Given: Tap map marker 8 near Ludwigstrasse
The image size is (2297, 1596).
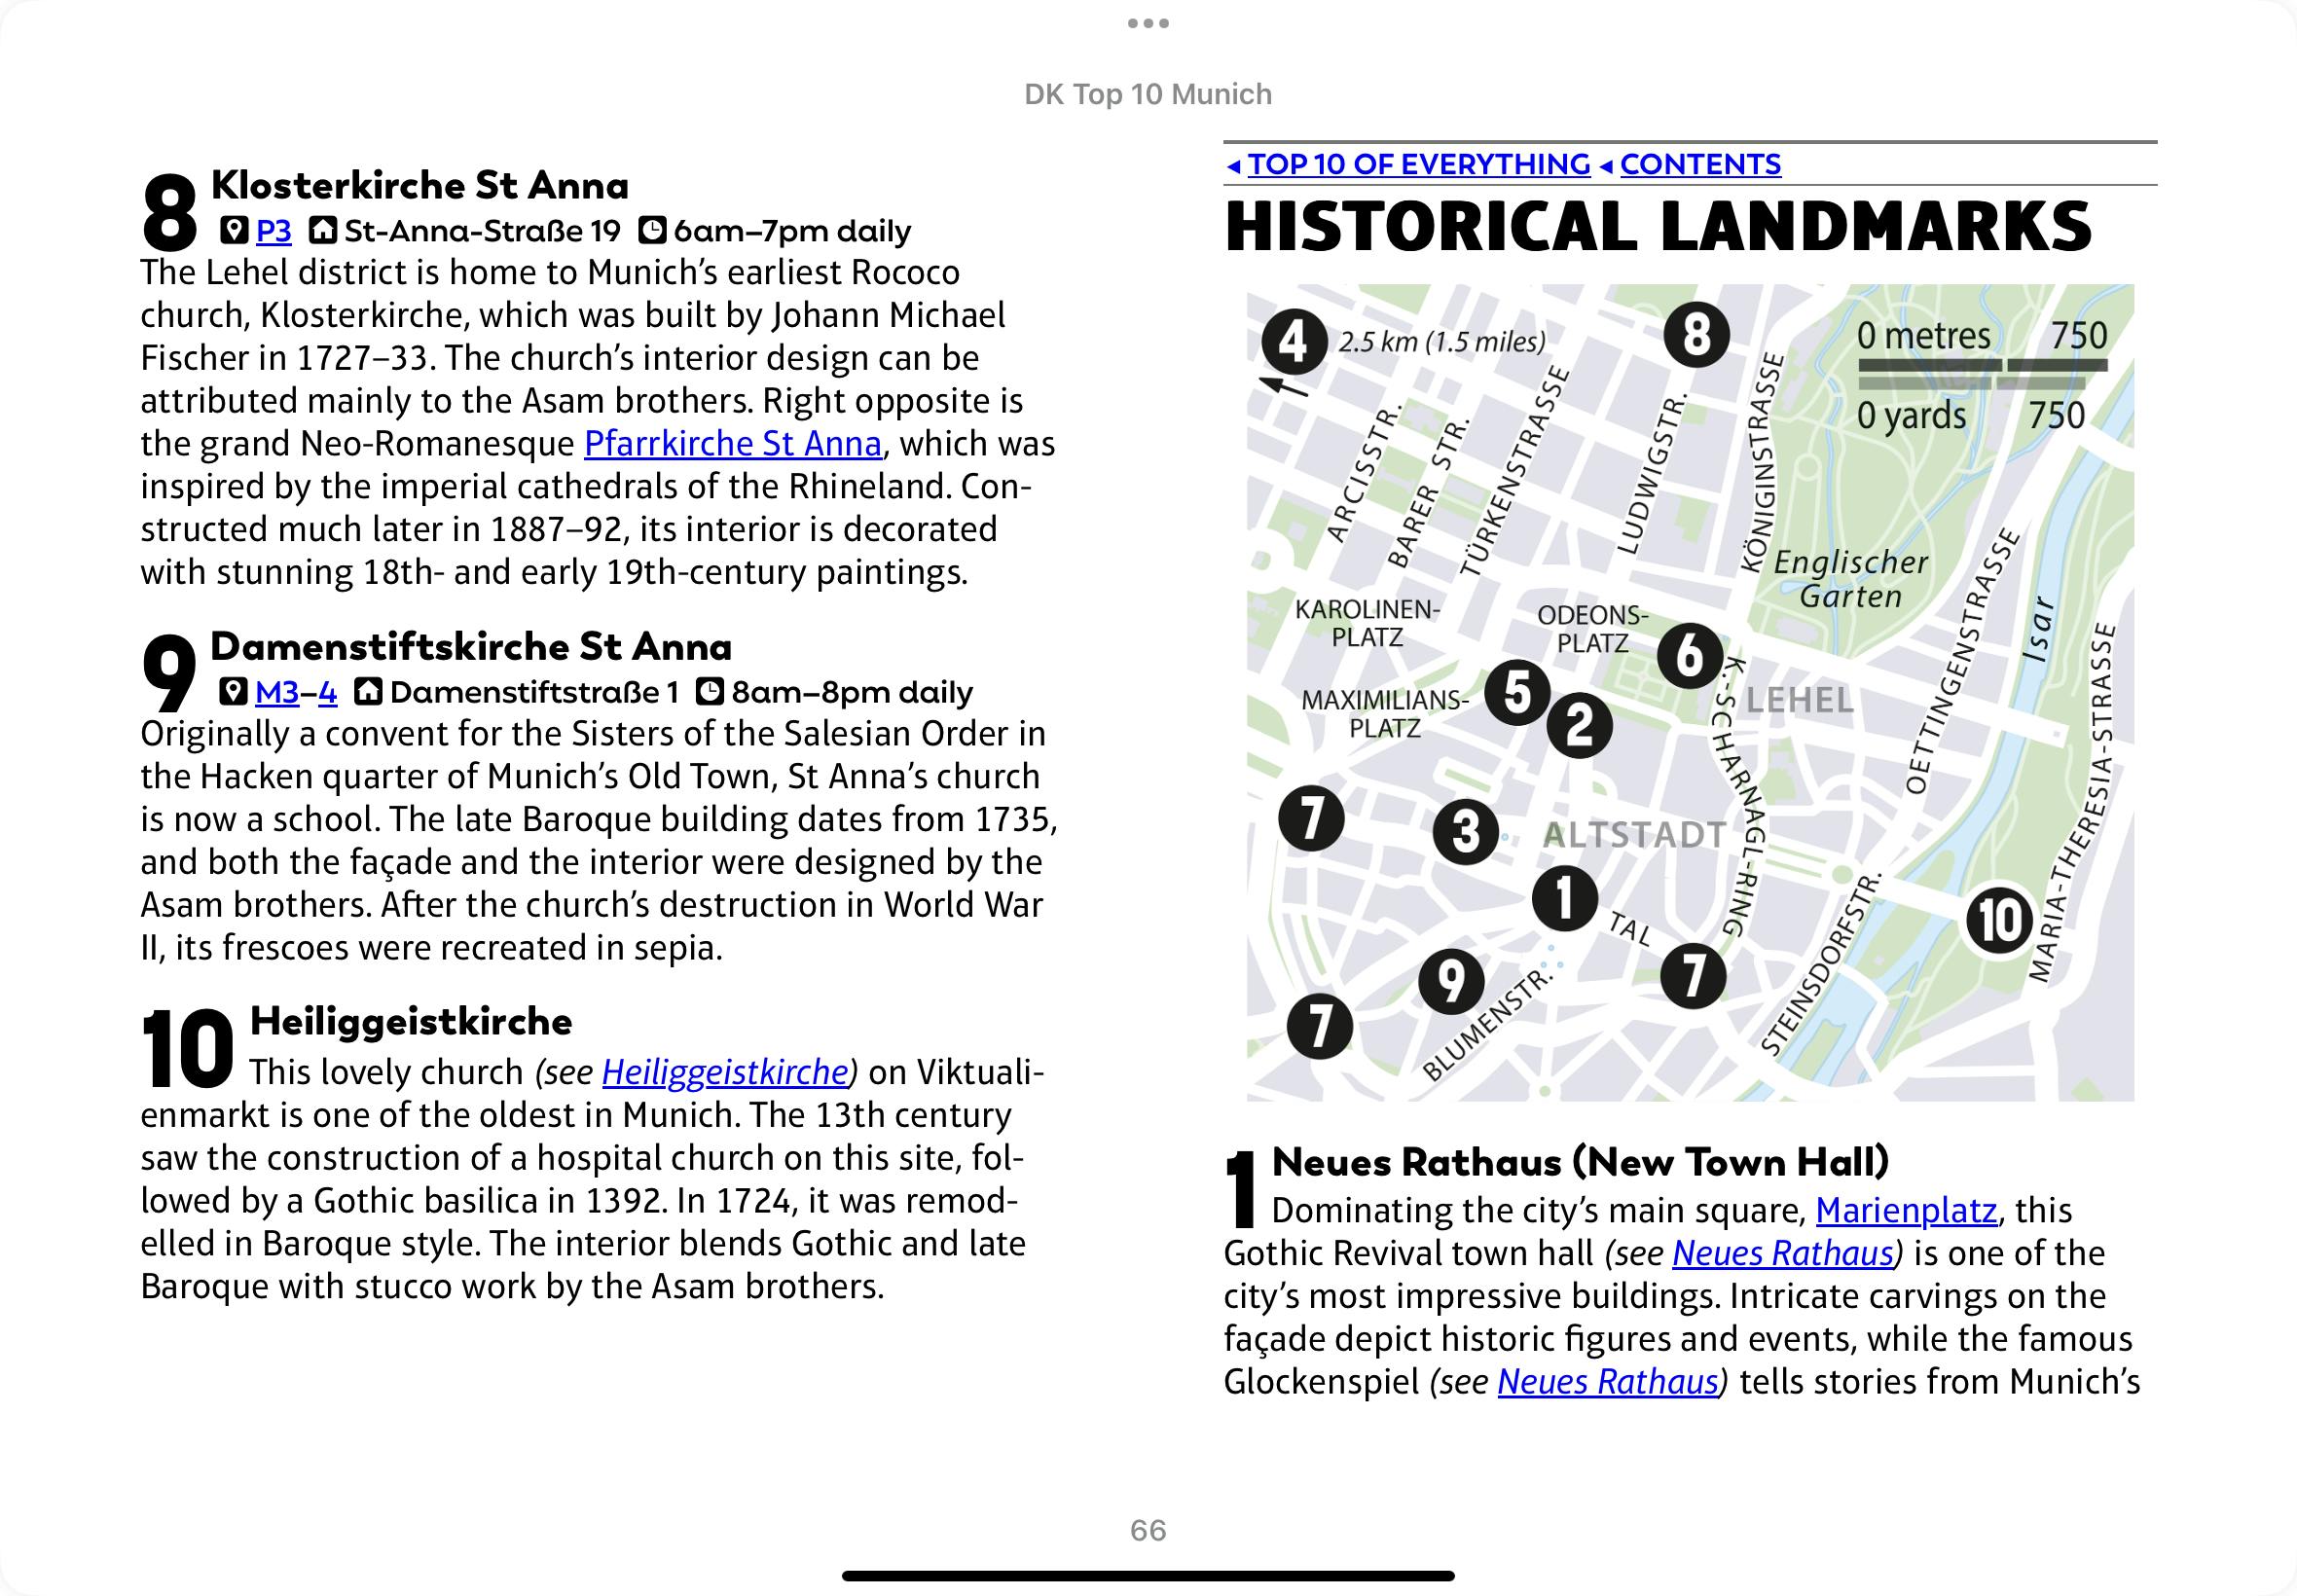Looking at the screenshot, I should 1696,334.
